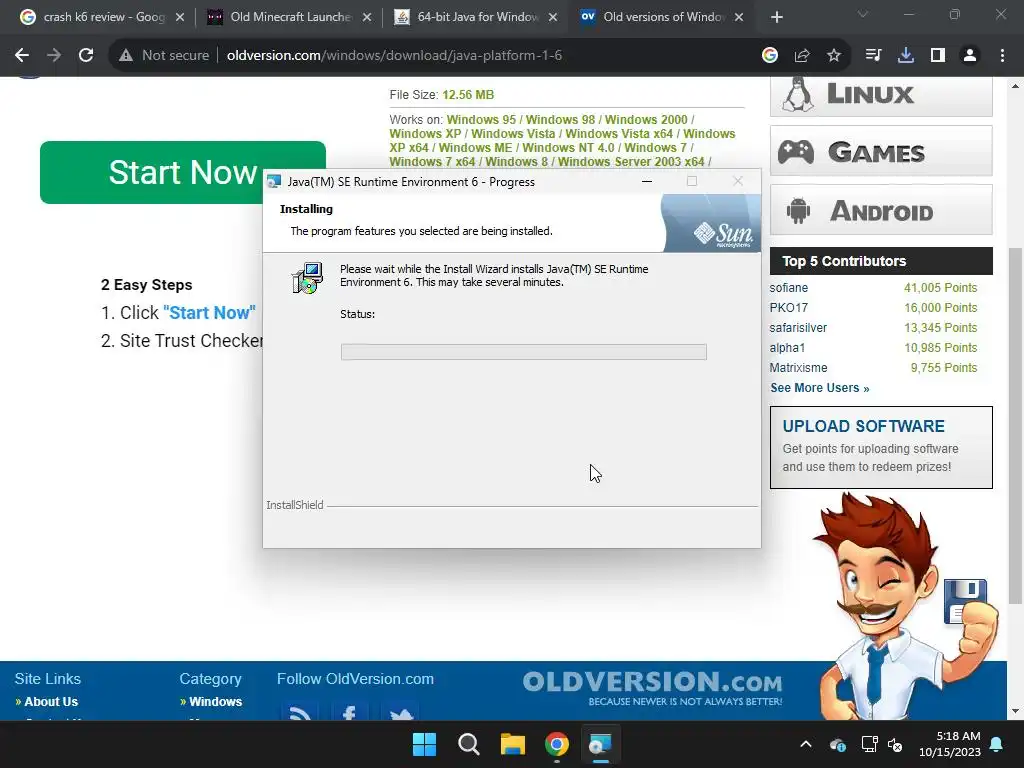Open a new tab with the plus button
The width and height of the screenshot is (1024, 768).
tap(776, 17)
